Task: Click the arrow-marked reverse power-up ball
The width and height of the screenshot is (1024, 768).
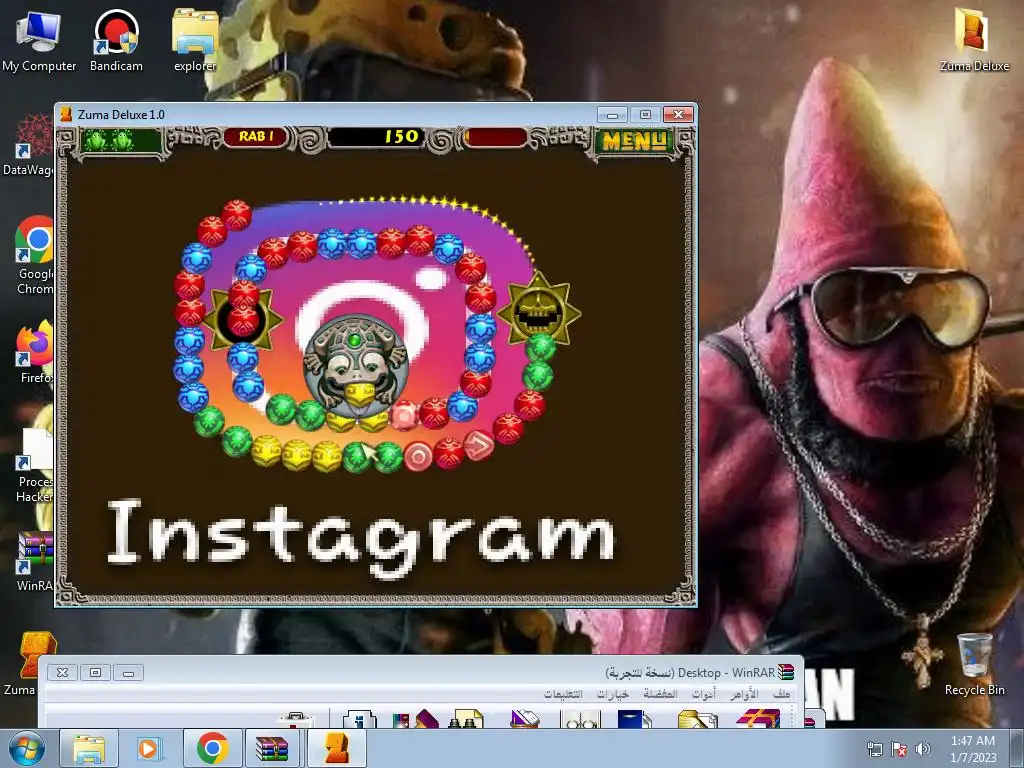Action: pyautogui.click(x=479, y=445)
